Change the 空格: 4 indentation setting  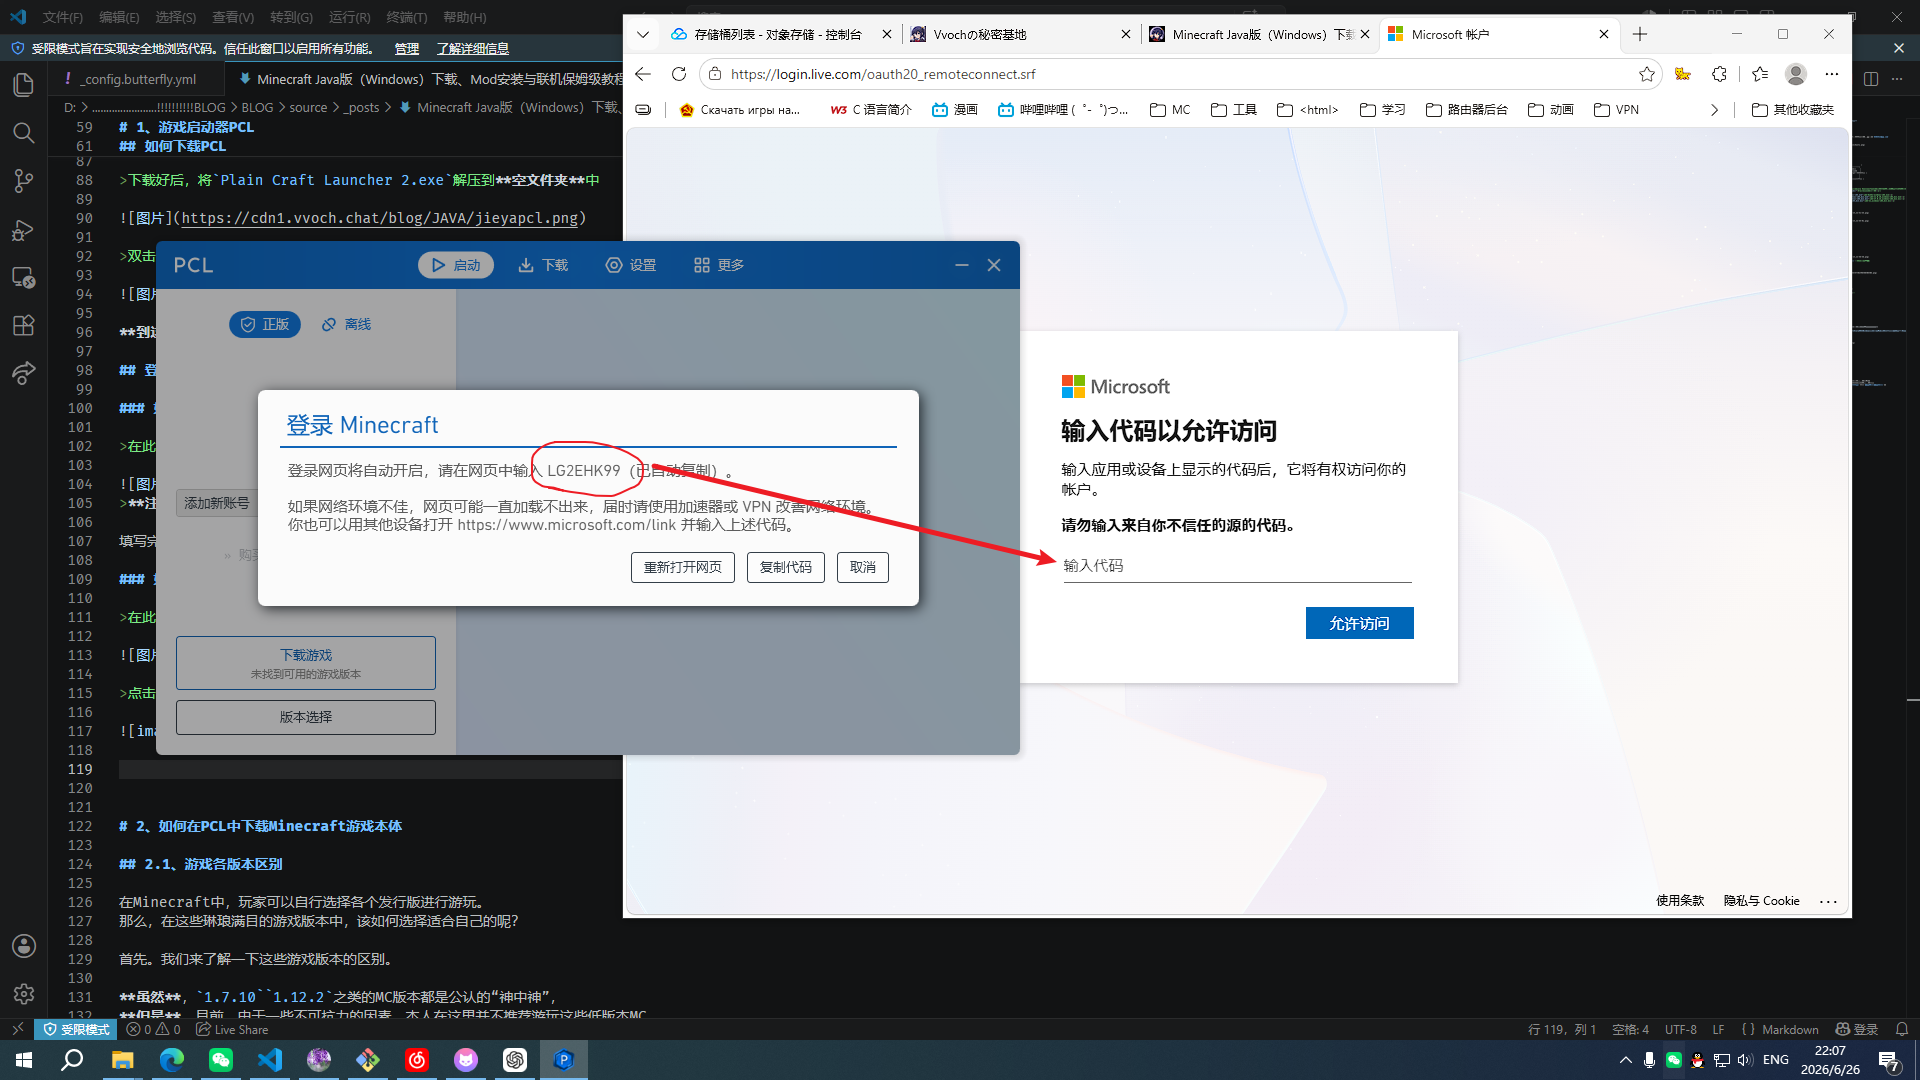[x=1630, y=1029]
